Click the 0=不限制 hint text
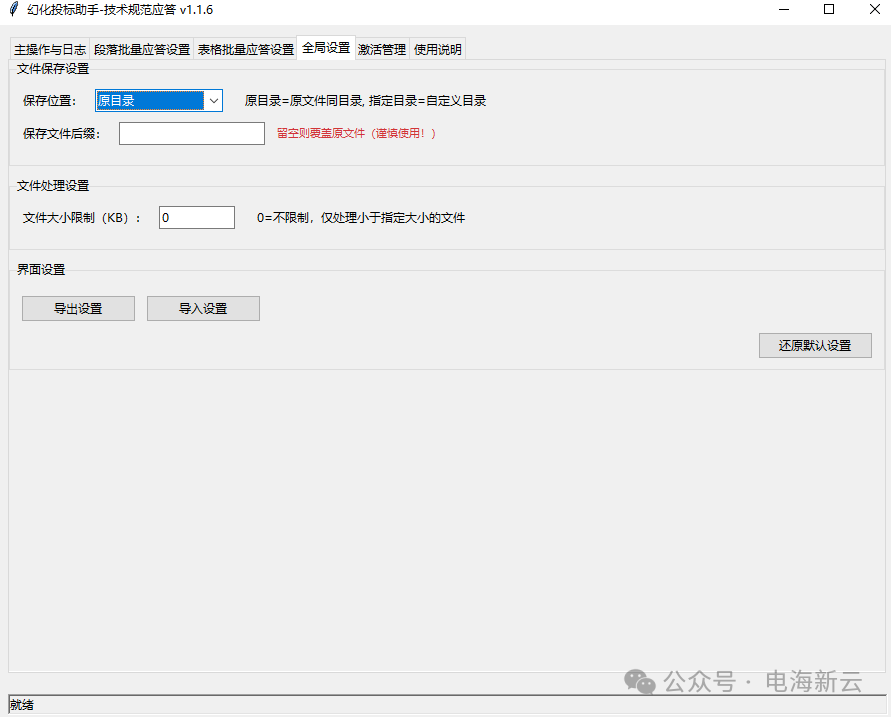Screen dimensions: 891x717 pyautogui.click(x=360, y=218)
